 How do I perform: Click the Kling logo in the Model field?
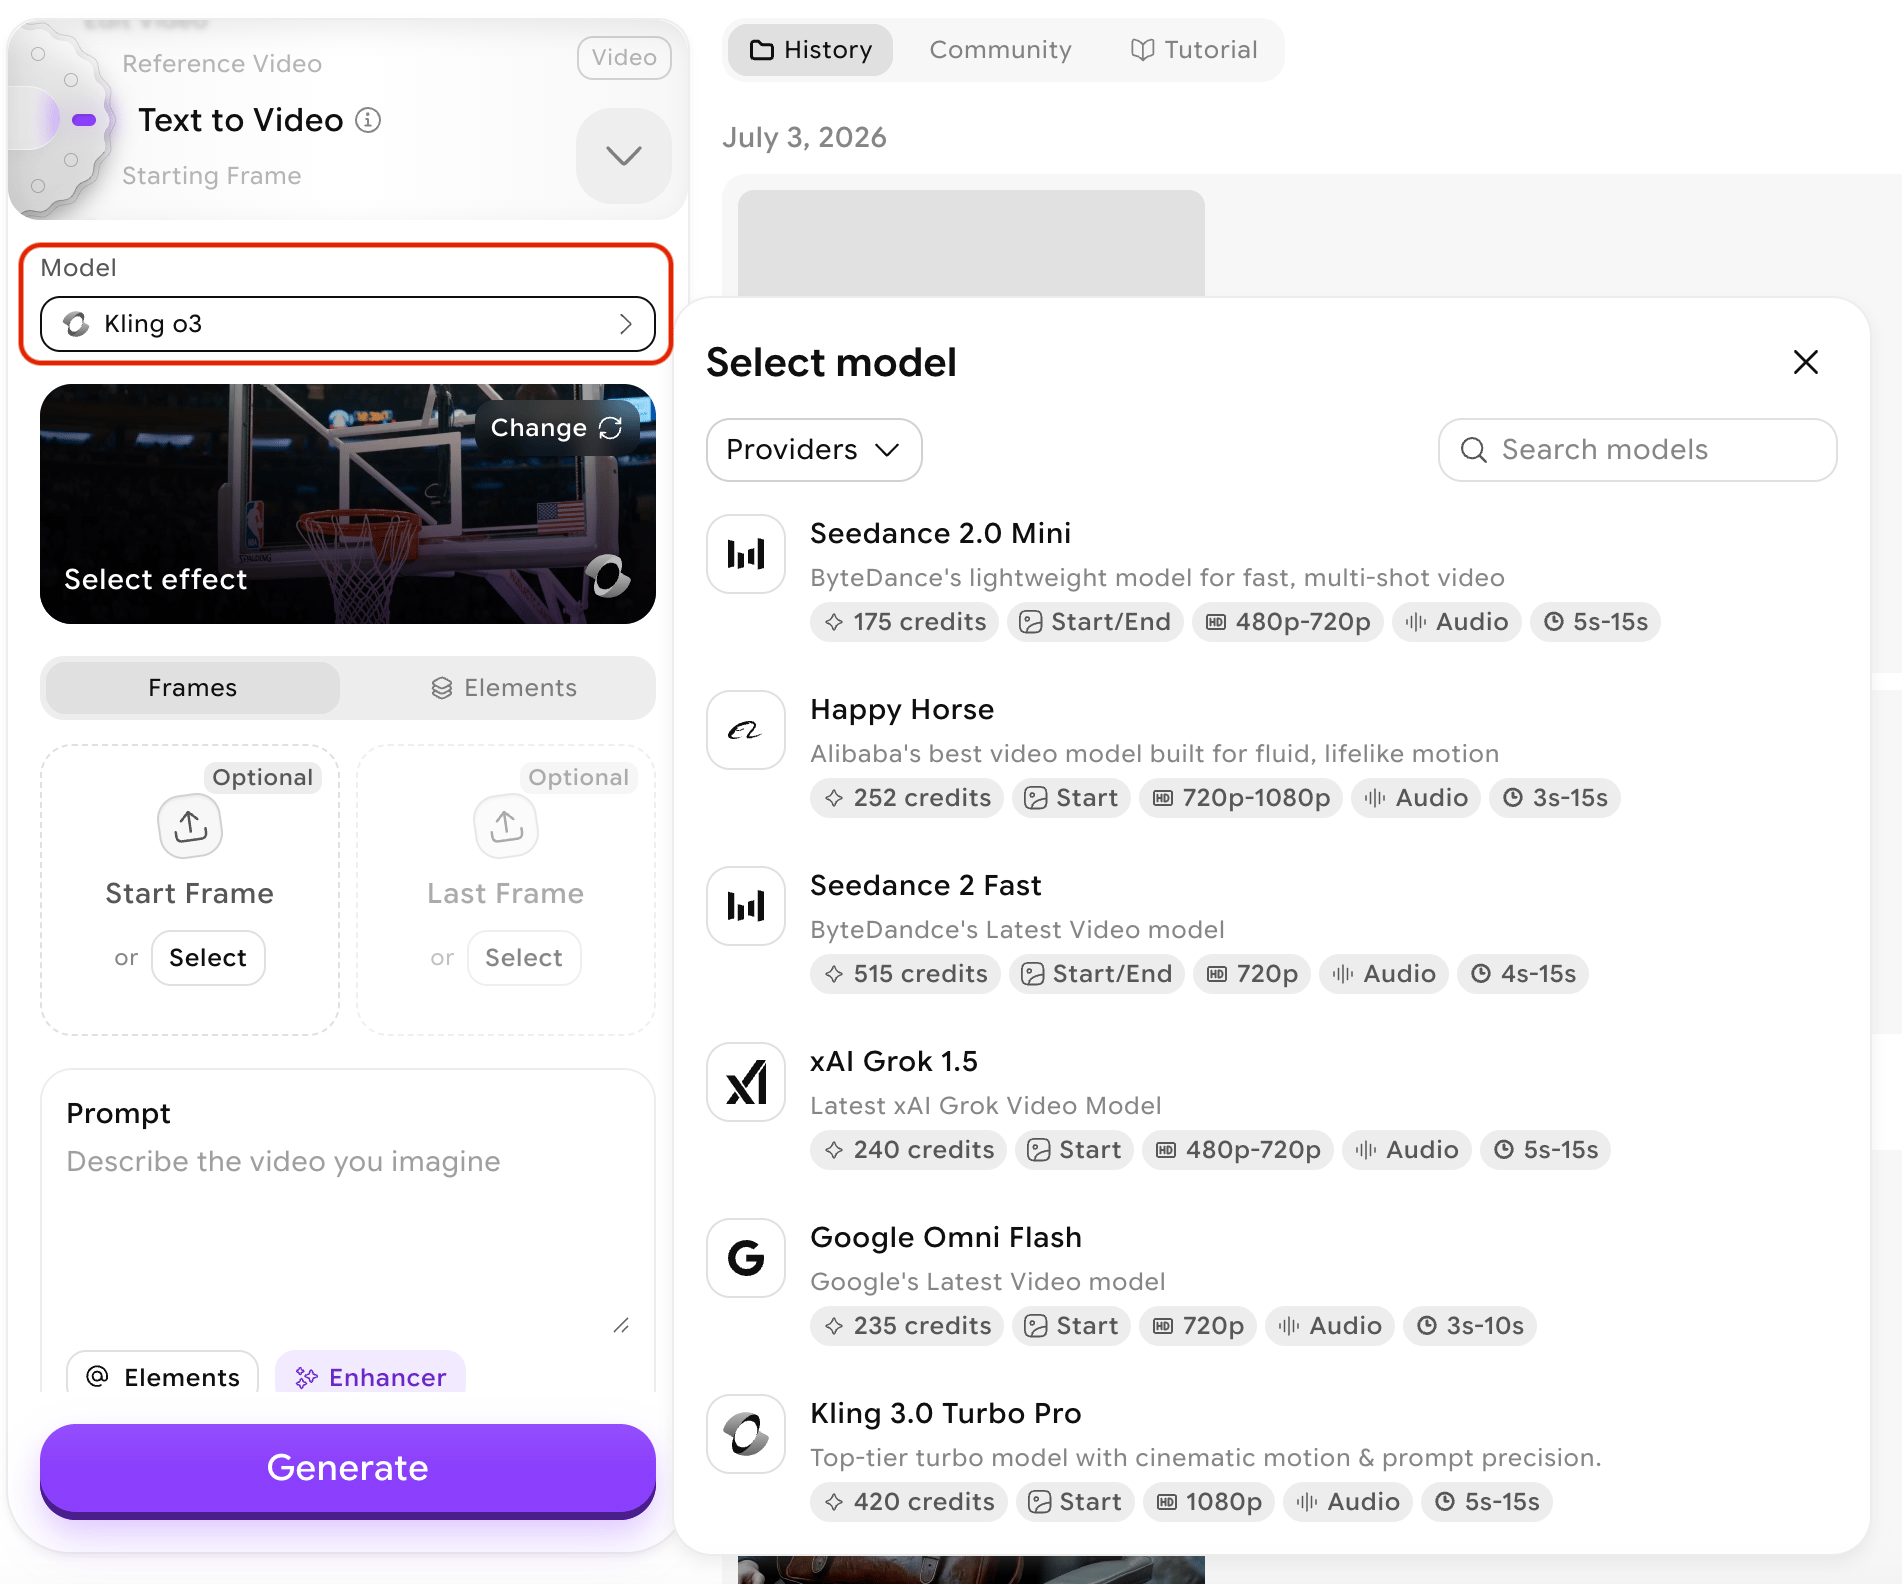[x=76, y=324]
